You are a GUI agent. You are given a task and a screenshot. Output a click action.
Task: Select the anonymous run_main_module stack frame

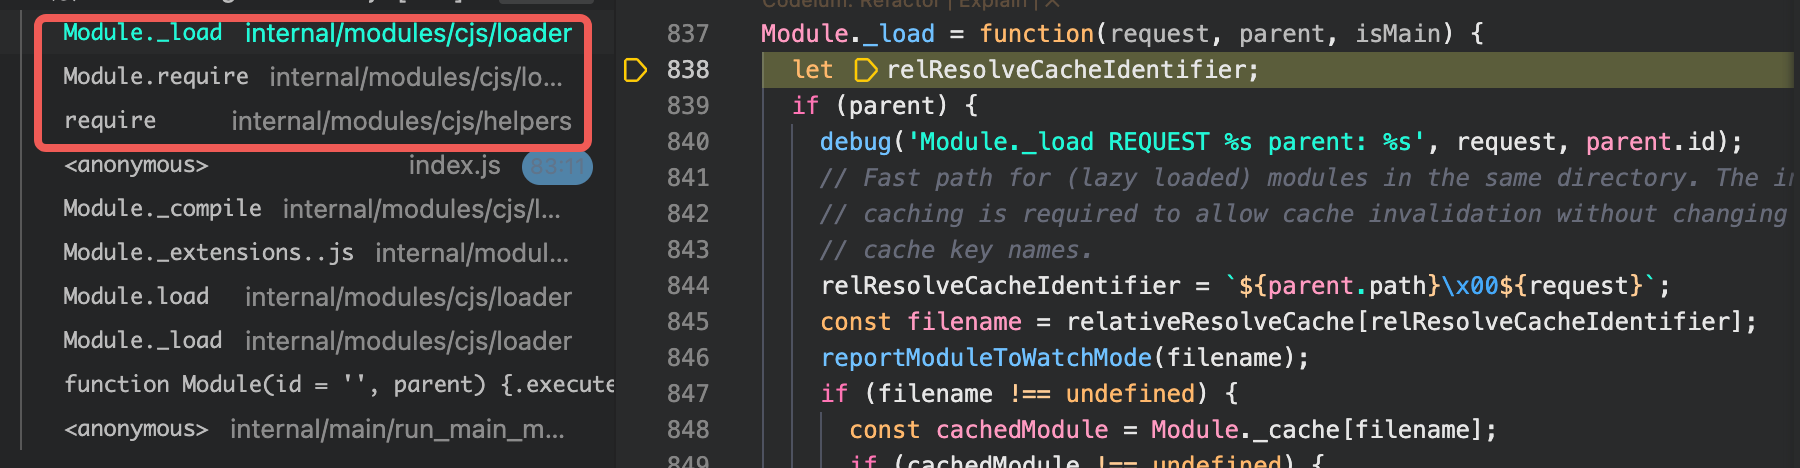coord(318,429)
